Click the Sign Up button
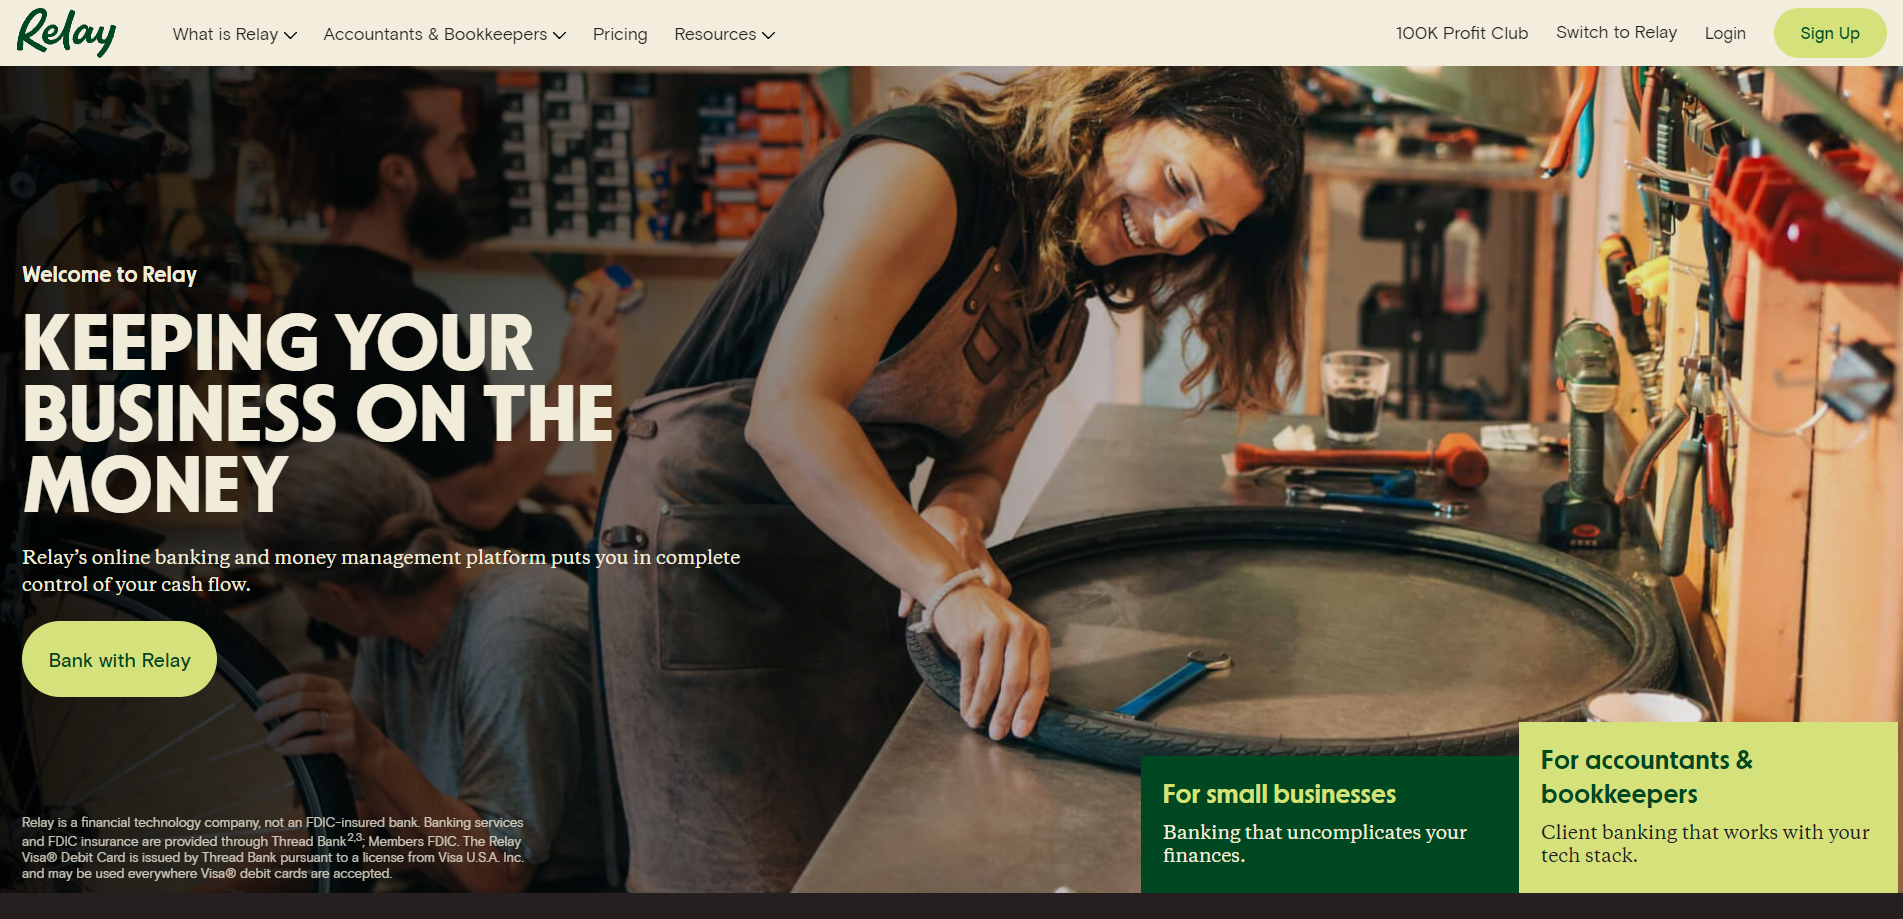 pyautogui.click(x=1830, y=33)
